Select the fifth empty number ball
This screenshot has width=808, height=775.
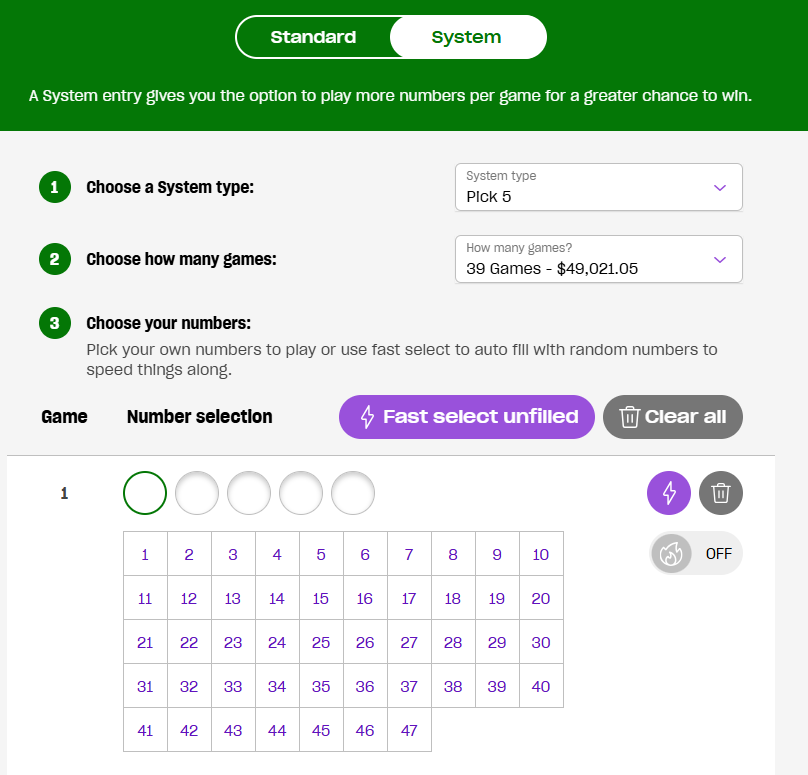pos(352,493)
